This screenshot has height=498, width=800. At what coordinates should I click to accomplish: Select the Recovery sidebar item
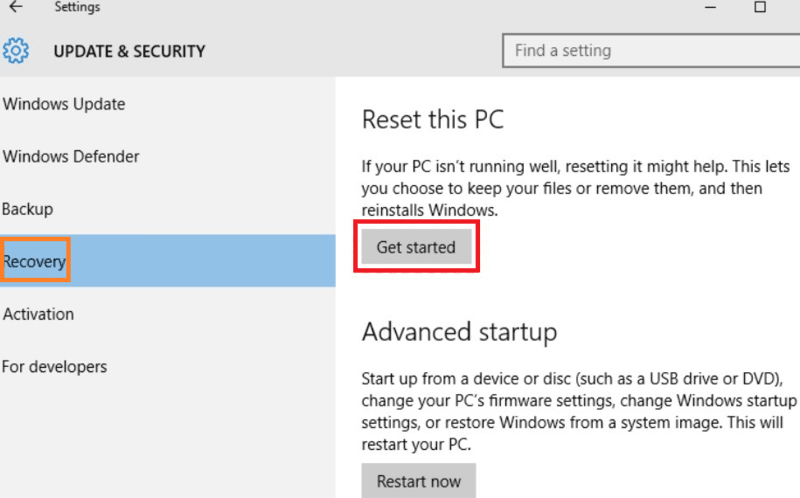pos(35,262)
